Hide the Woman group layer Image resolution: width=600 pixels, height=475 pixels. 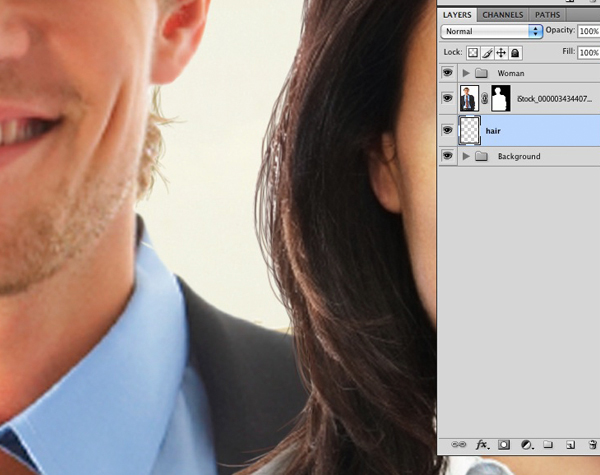(x=447, y=73)
